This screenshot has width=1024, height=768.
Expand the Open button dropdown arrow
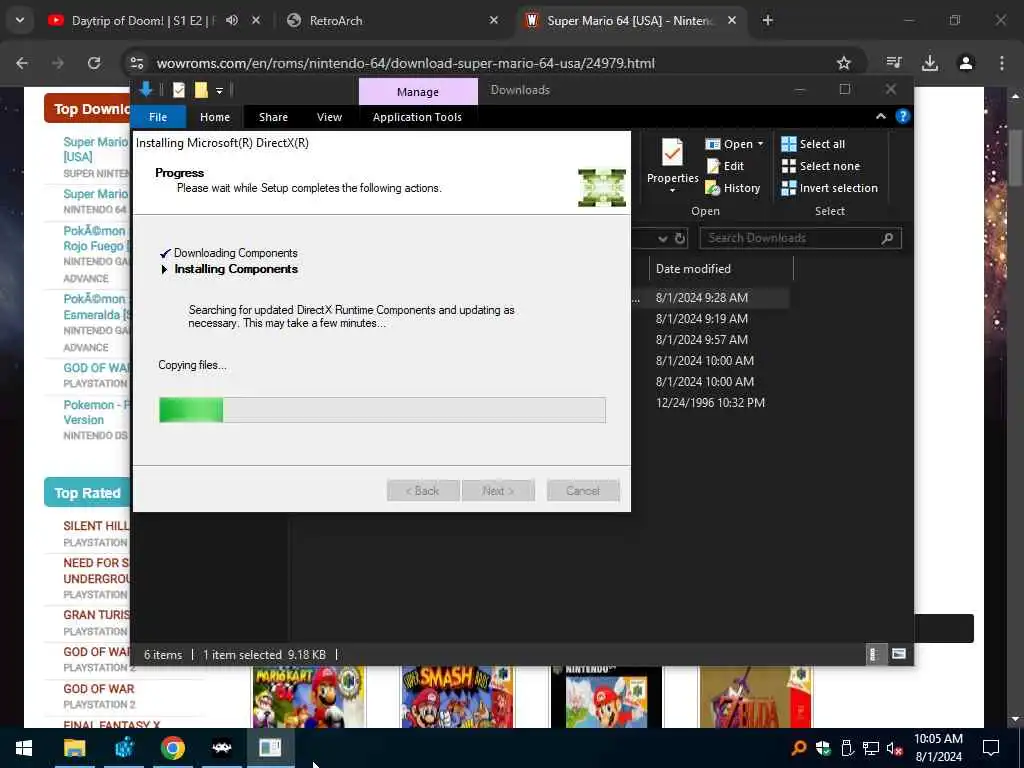(760, 144)
